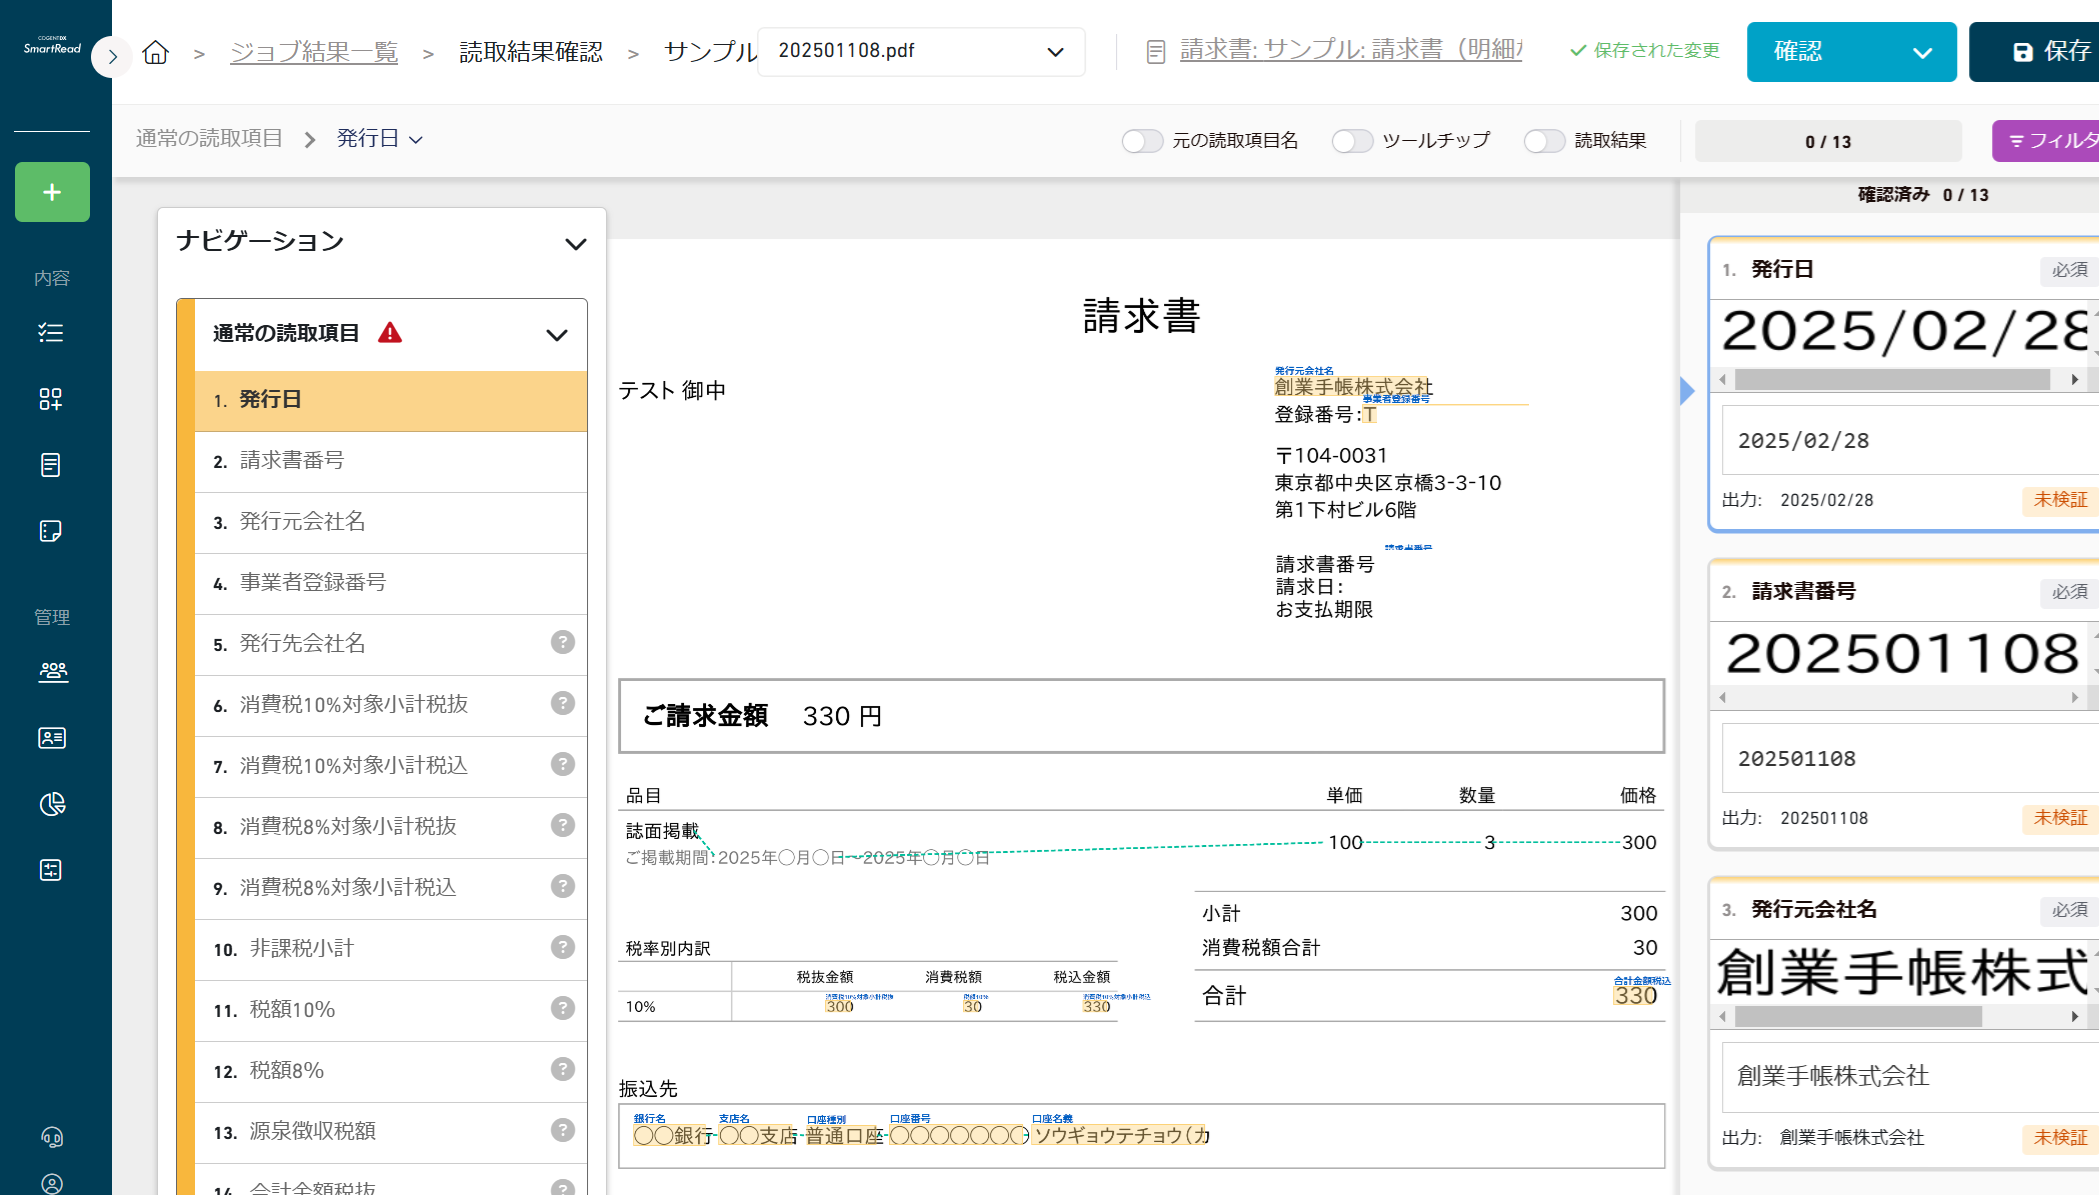The image size is (2099, 1195).
Task: Open the users group icon under 管理
Action: click(x=52, y=672)
